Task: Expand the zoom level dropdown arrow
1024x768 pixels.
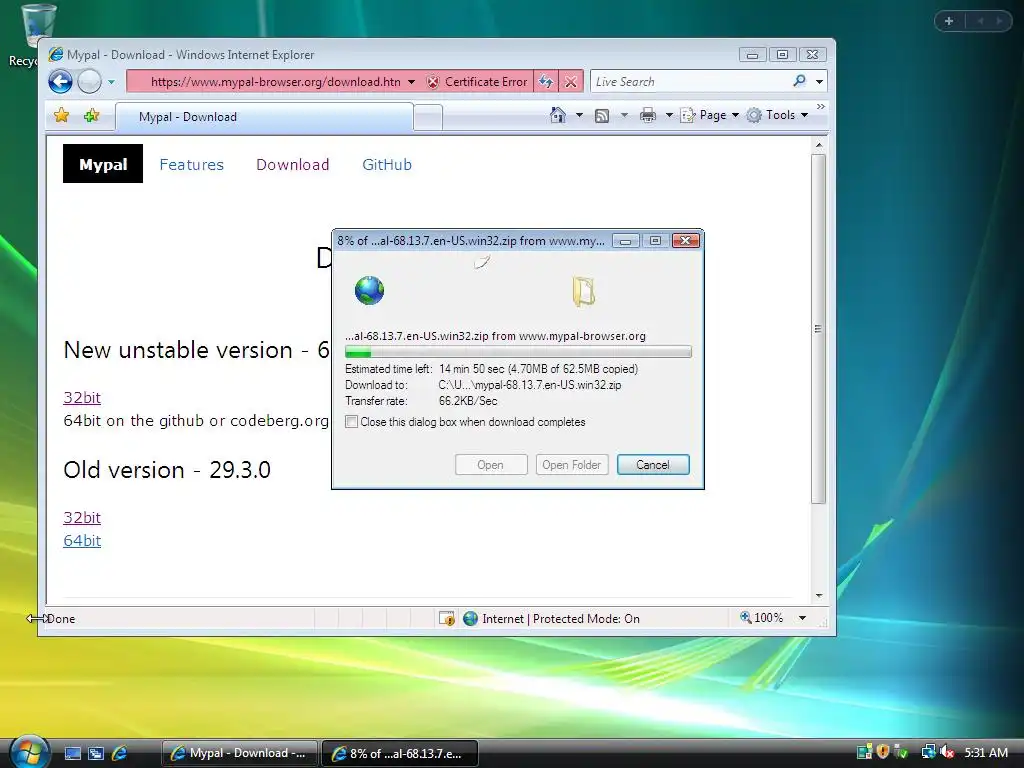Action: [x=802, y=618]
